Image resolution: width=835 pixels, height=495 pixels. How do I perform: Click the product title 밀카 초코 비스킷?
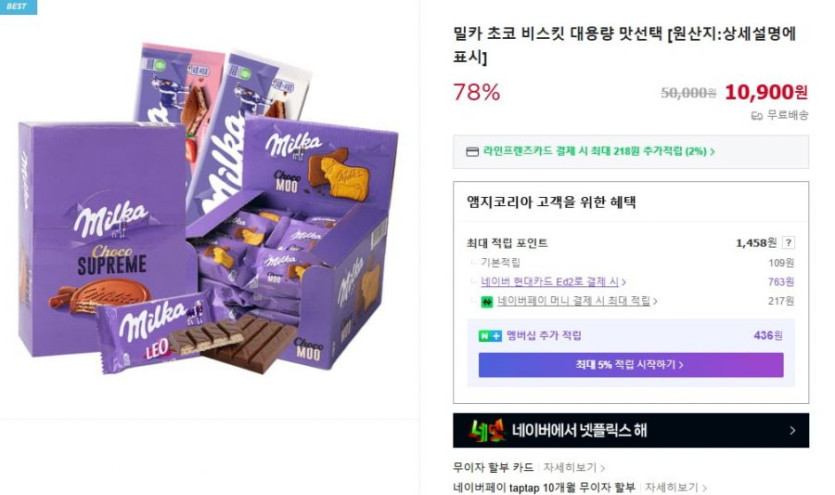click(624, 45)
